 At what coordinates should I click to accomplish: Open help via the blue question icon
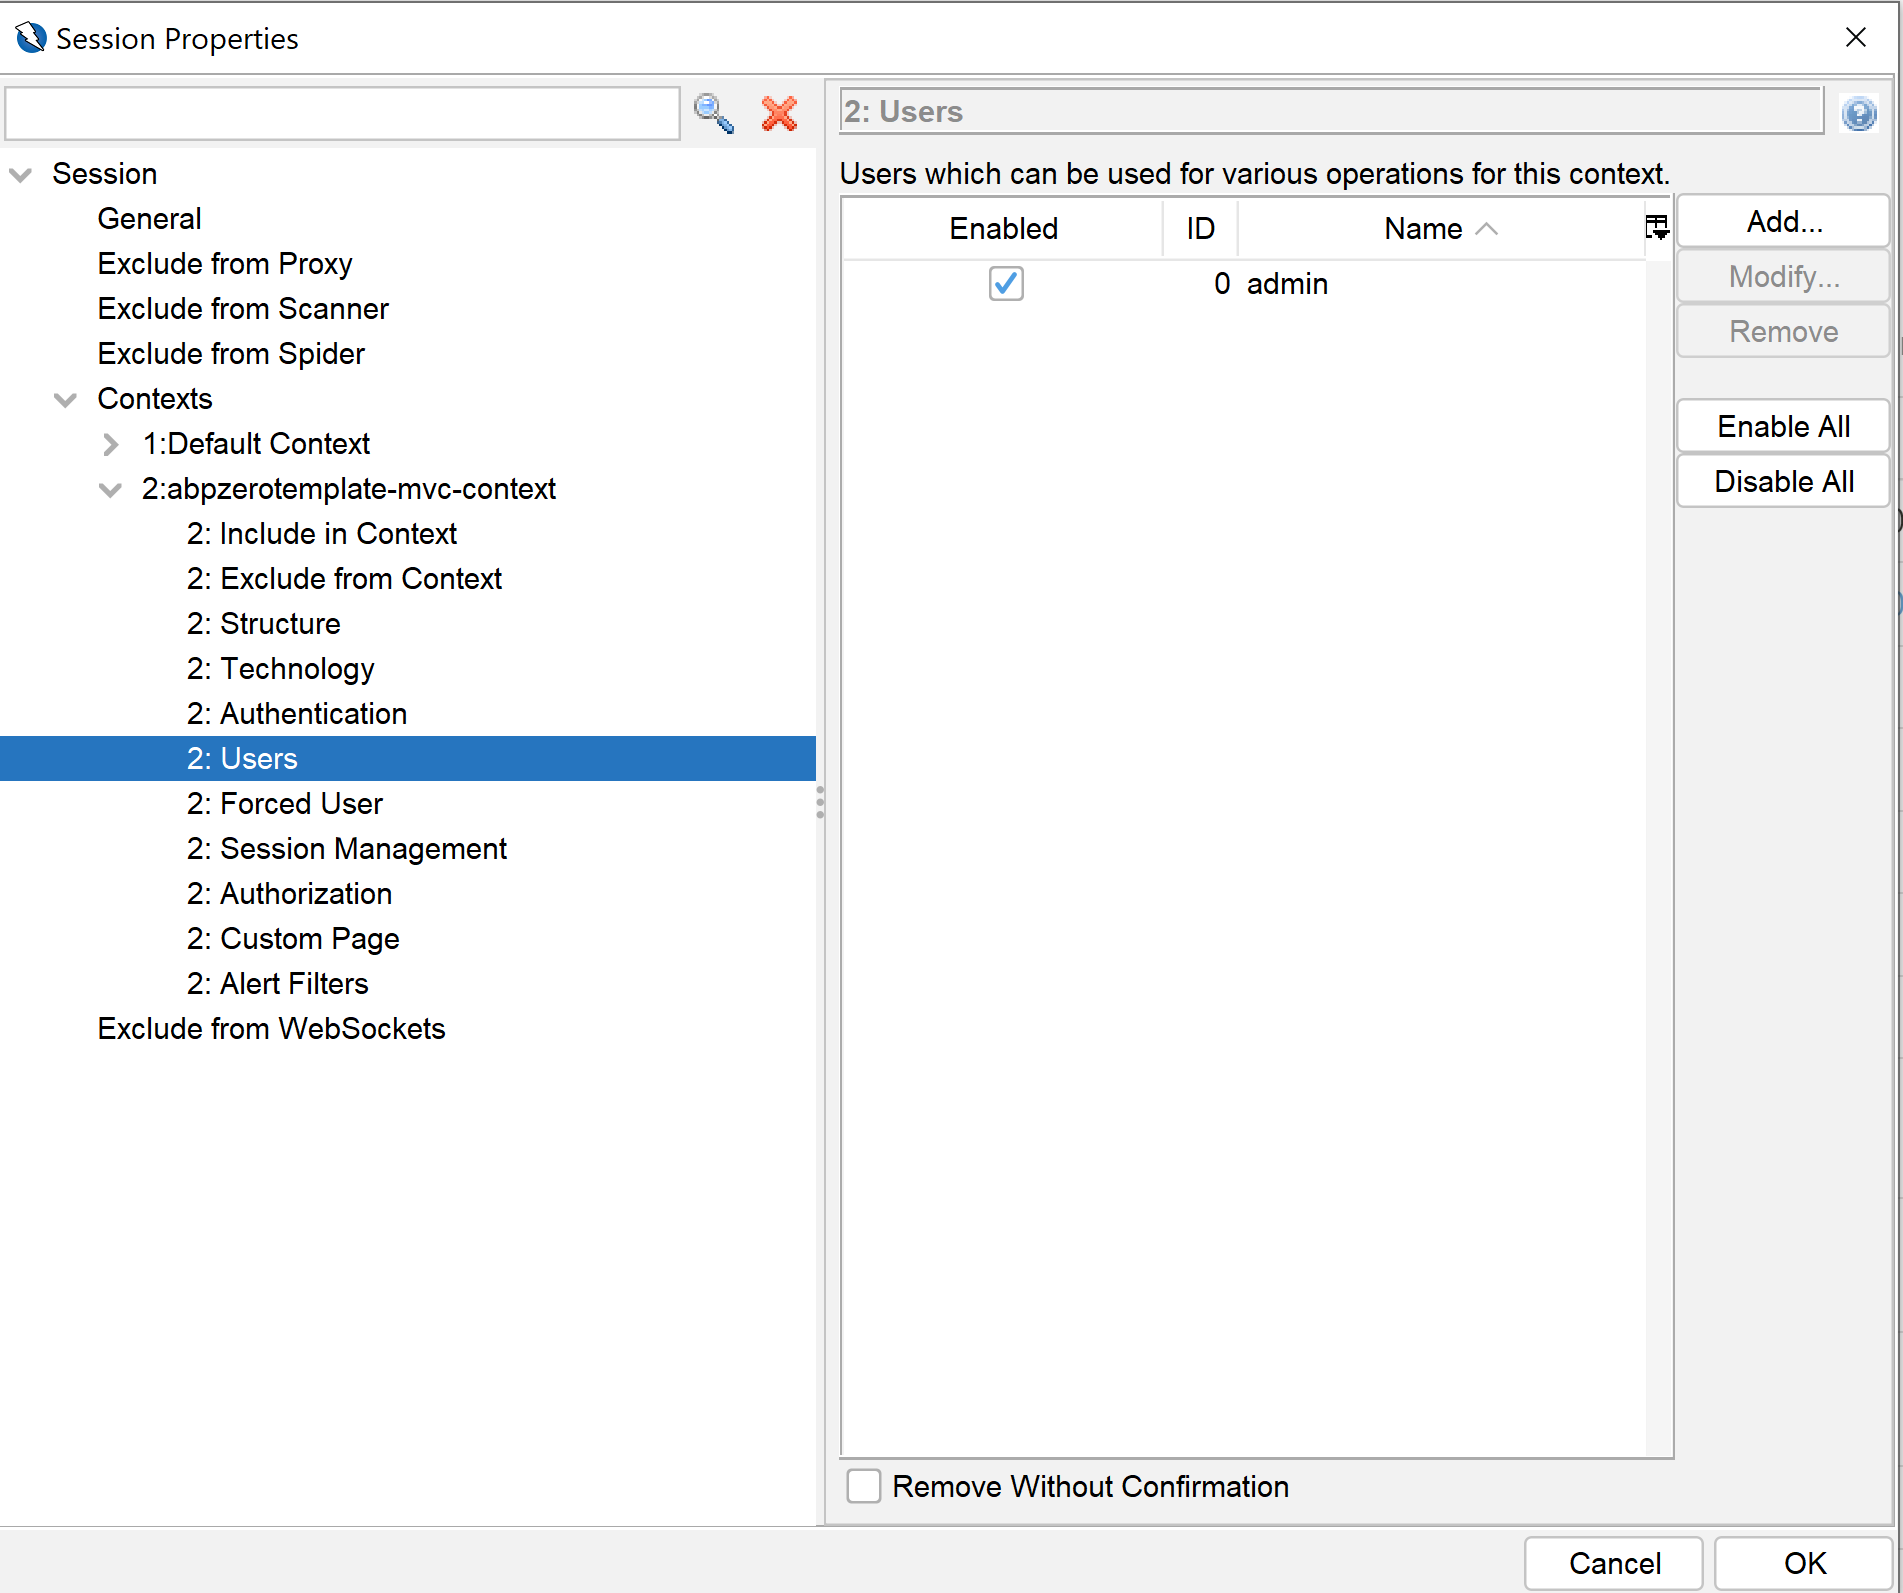click(1859, 114)
